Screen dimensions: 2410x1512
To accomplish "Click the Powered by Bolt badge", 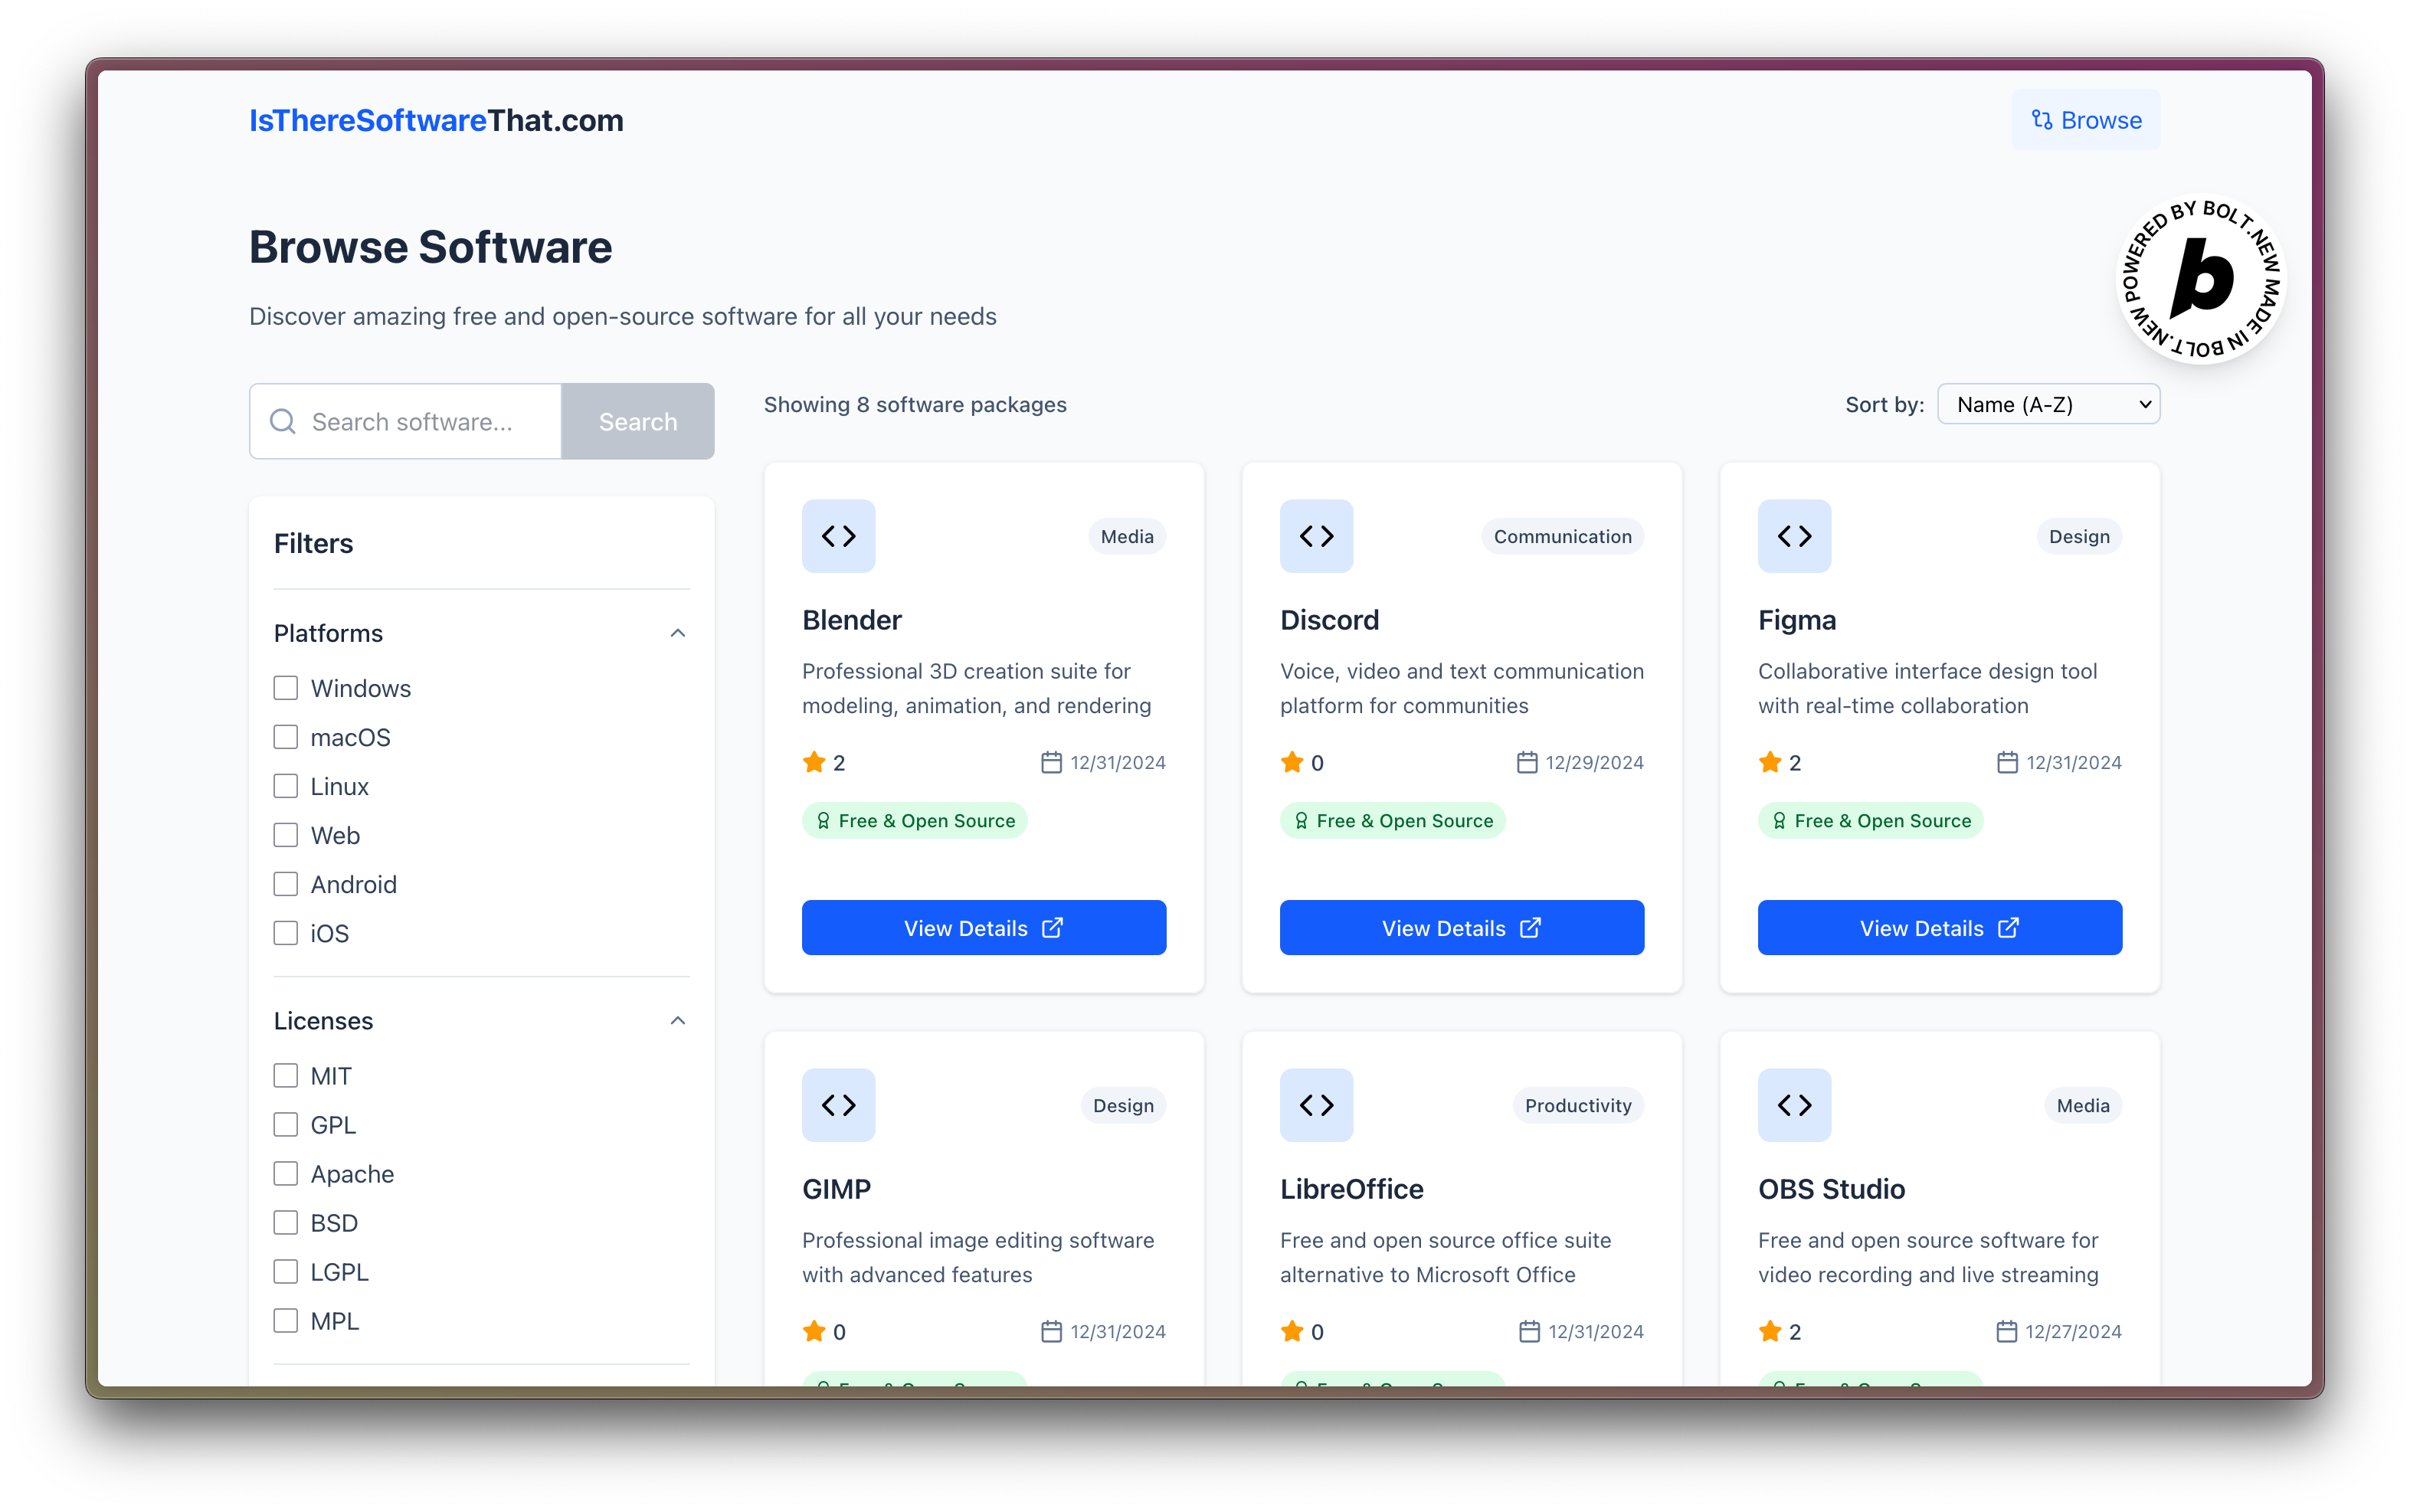I will pos(2201,279).
